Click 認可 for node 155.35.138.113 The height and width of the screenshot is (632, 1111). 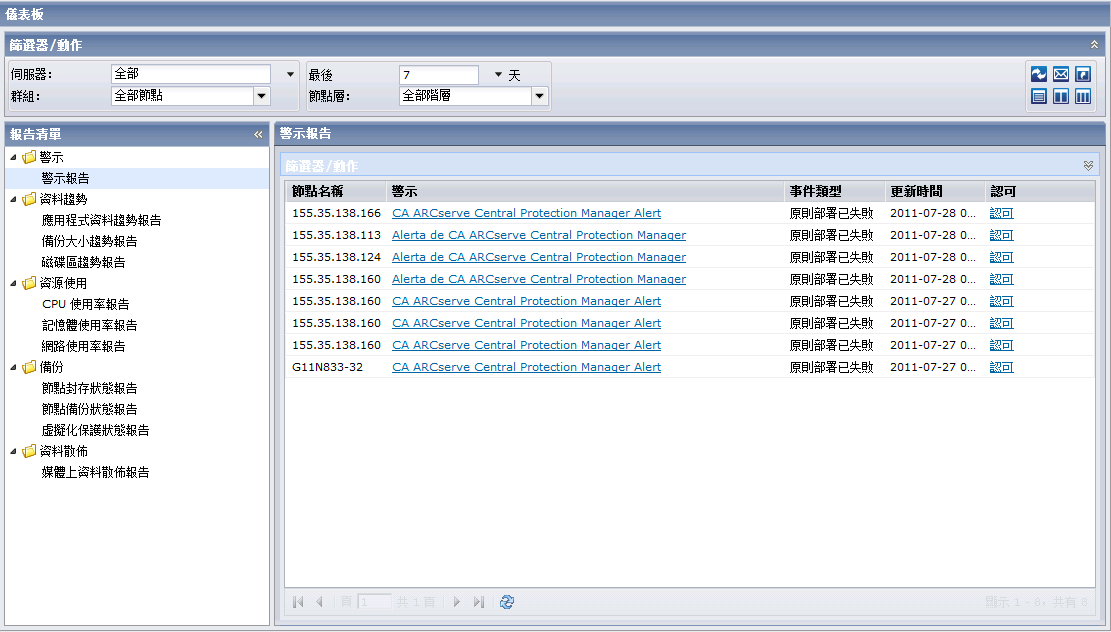tap(1001, 235)
